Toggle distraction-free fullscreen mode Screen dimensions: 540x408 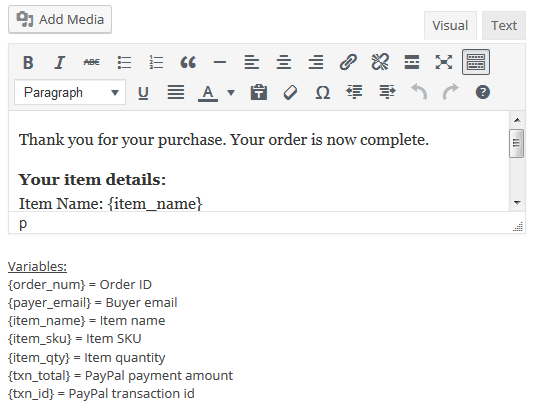(x=444, y=63)
